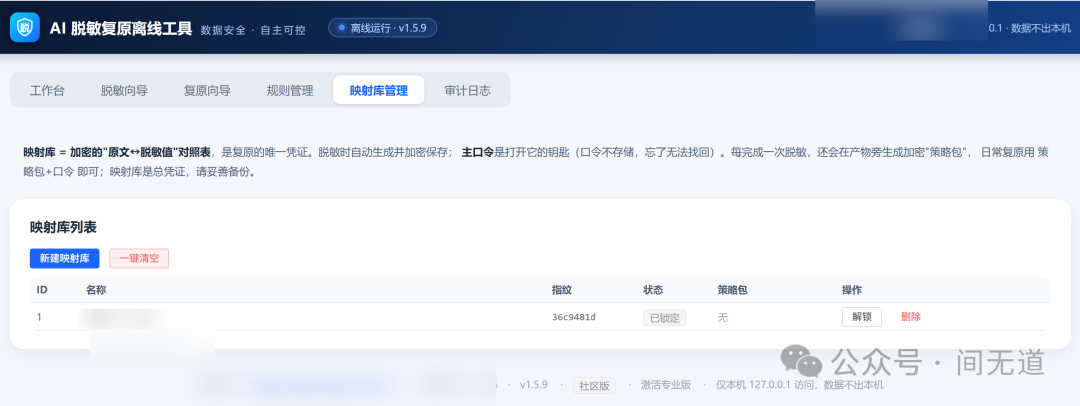Click the WeChat watermark icon
1080x406 pixels.
pyautogui.click(x=801, y=361)
